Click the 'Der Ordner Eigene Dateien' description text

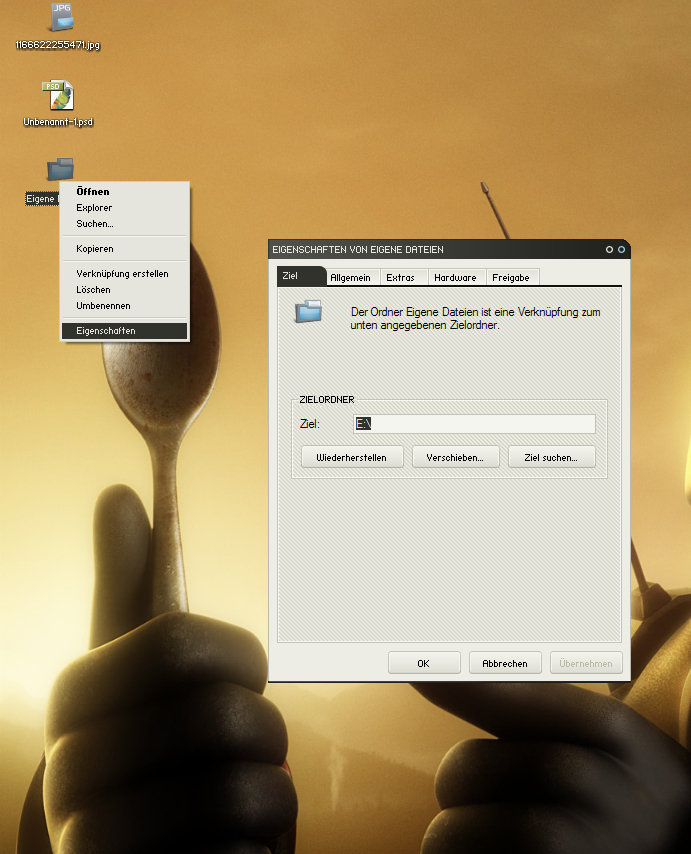click(x=475, y=319)
